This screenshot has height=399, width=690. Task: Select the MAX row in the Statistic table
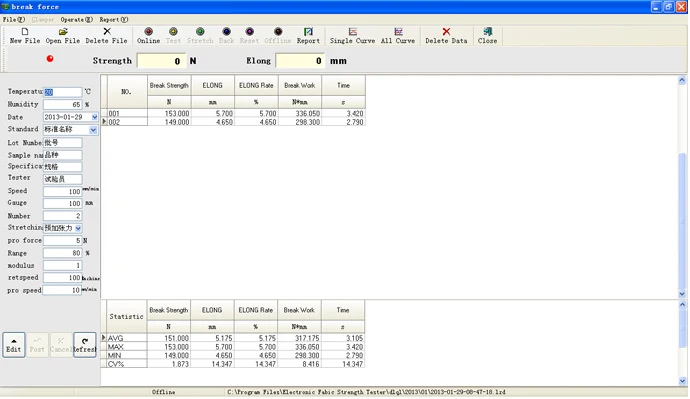[233, 347]
